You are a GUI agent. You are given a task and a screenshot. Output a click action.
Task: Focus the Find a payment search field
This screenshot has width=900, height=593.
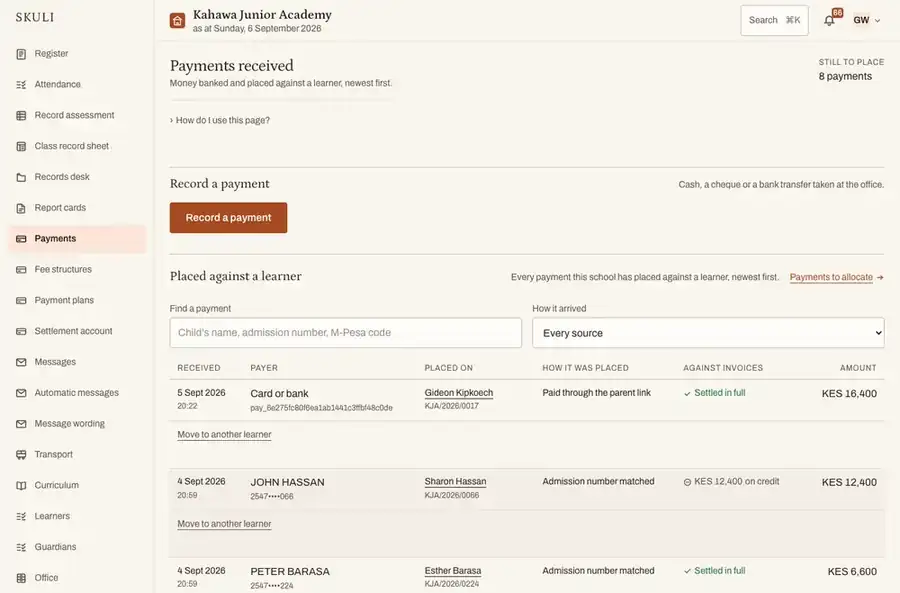point(346,333)
